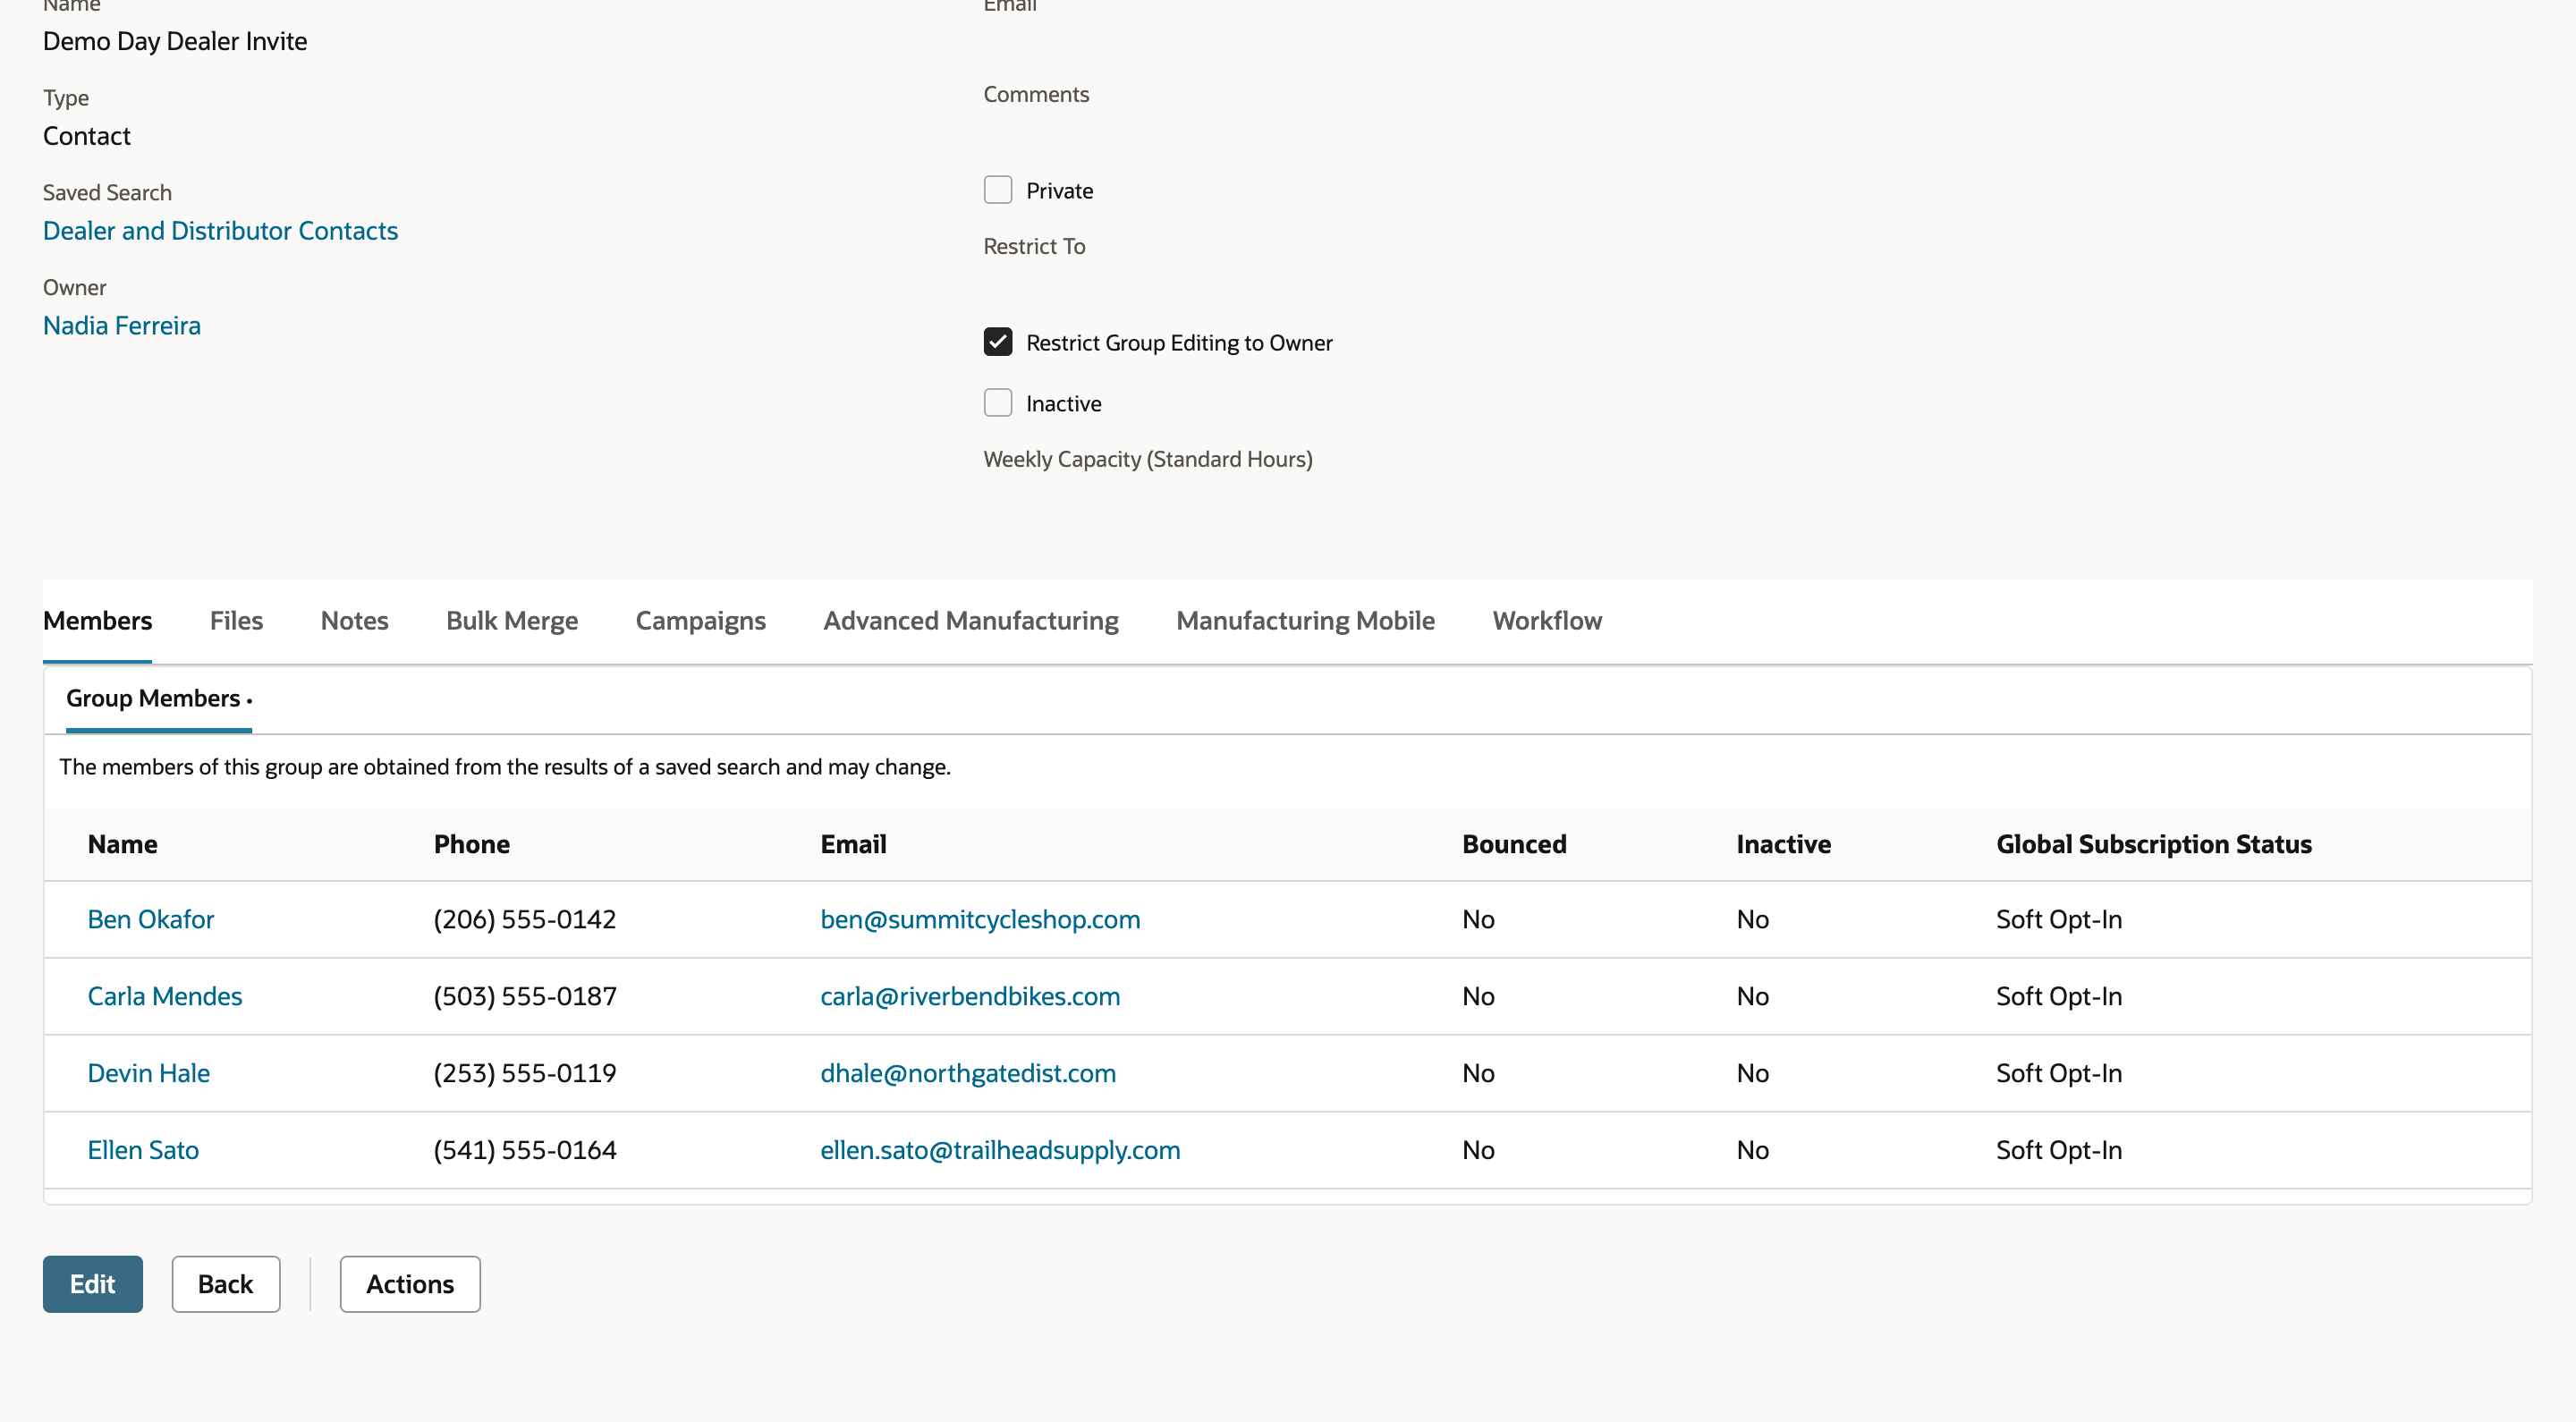This screenshot has width=2576, height=1422.
Task: Select the Manufacturing Mobile tab
Action: point(1305,620)
